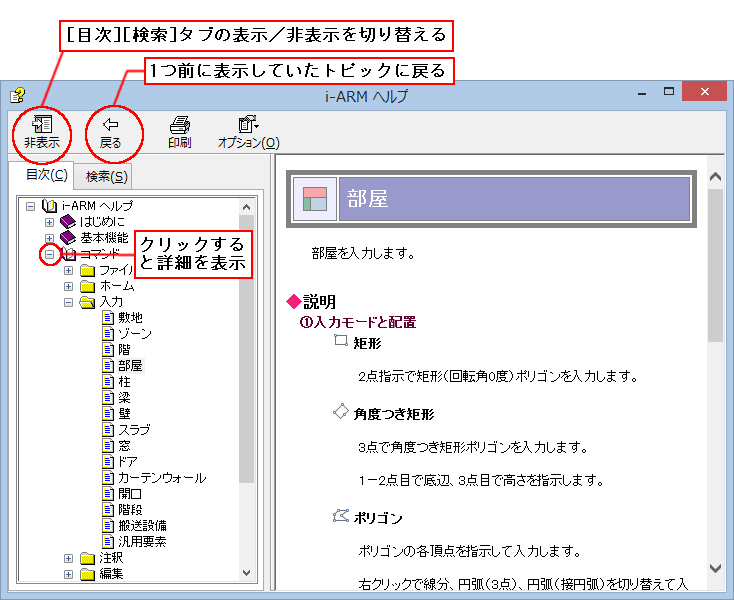Viewport: 734px width, 600px height.
Task: Select the はじめに book icon
Action: point(68,221)
